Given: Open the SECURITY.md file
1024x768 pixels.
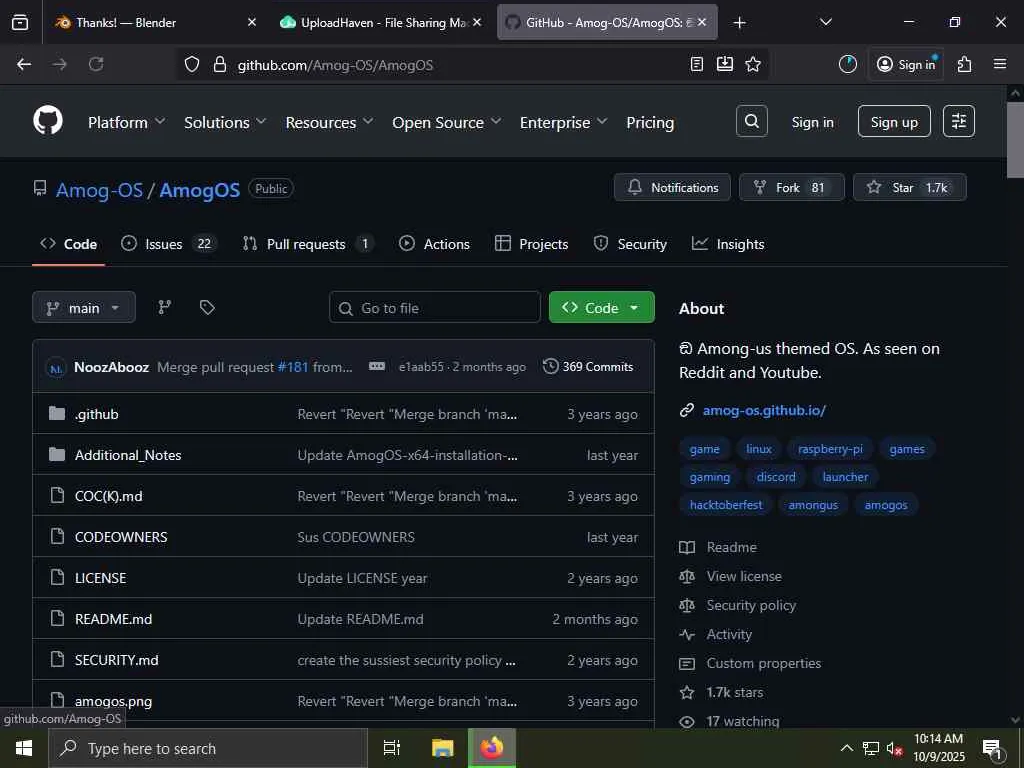Looking at the screenshot, I should click(116, 660).
